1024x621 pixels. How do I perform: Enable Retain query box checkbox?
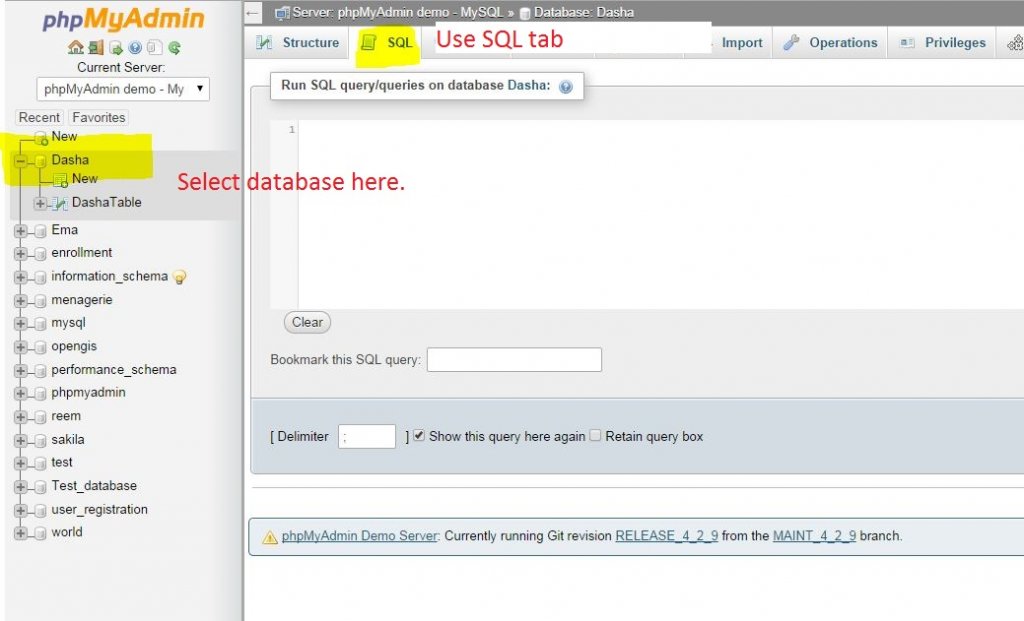pyautogui.click(x=595, y=436)
